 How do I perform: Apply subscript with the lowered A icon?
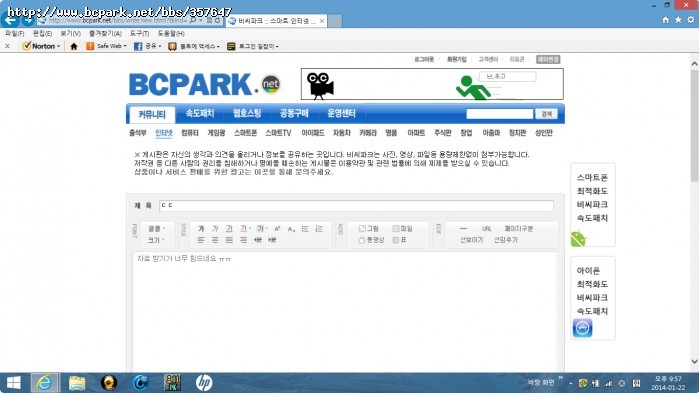point(291,229)
